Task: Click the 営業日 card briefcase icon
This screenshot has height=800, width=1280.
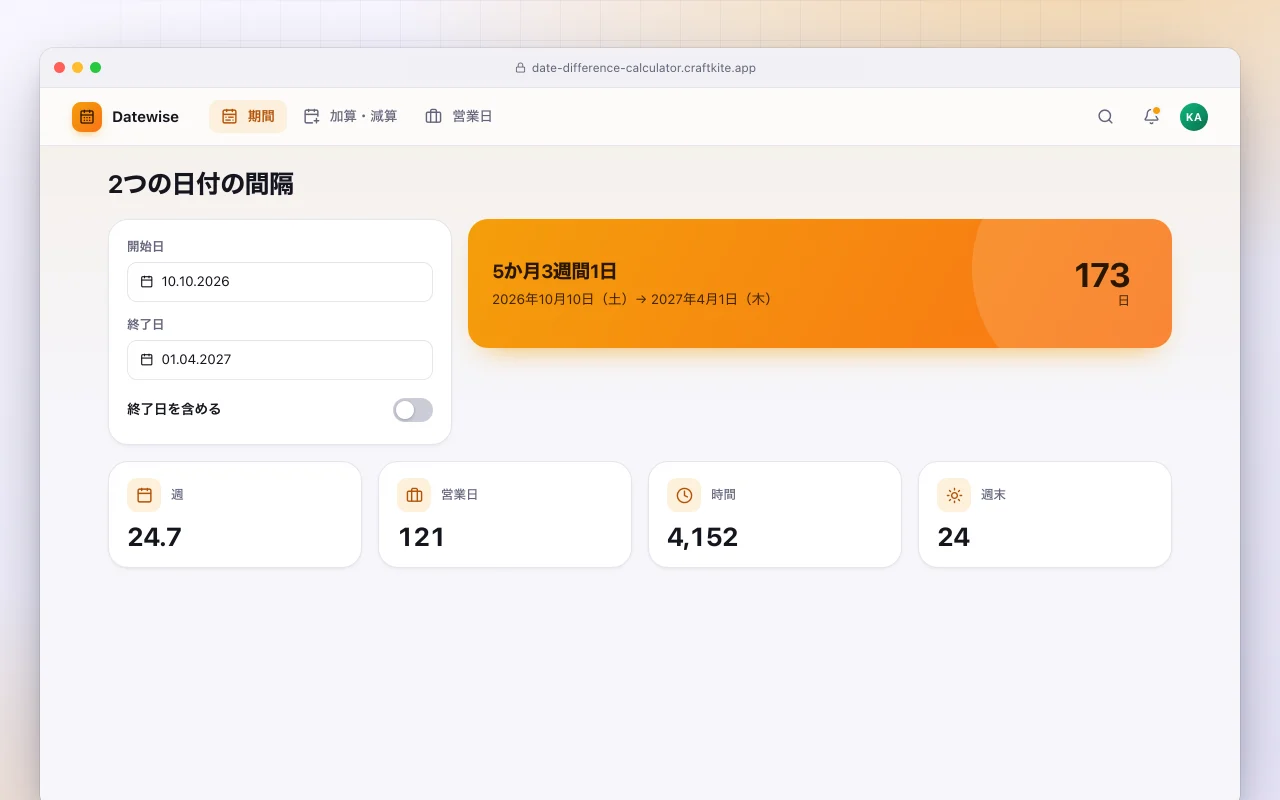Action: 414,495
